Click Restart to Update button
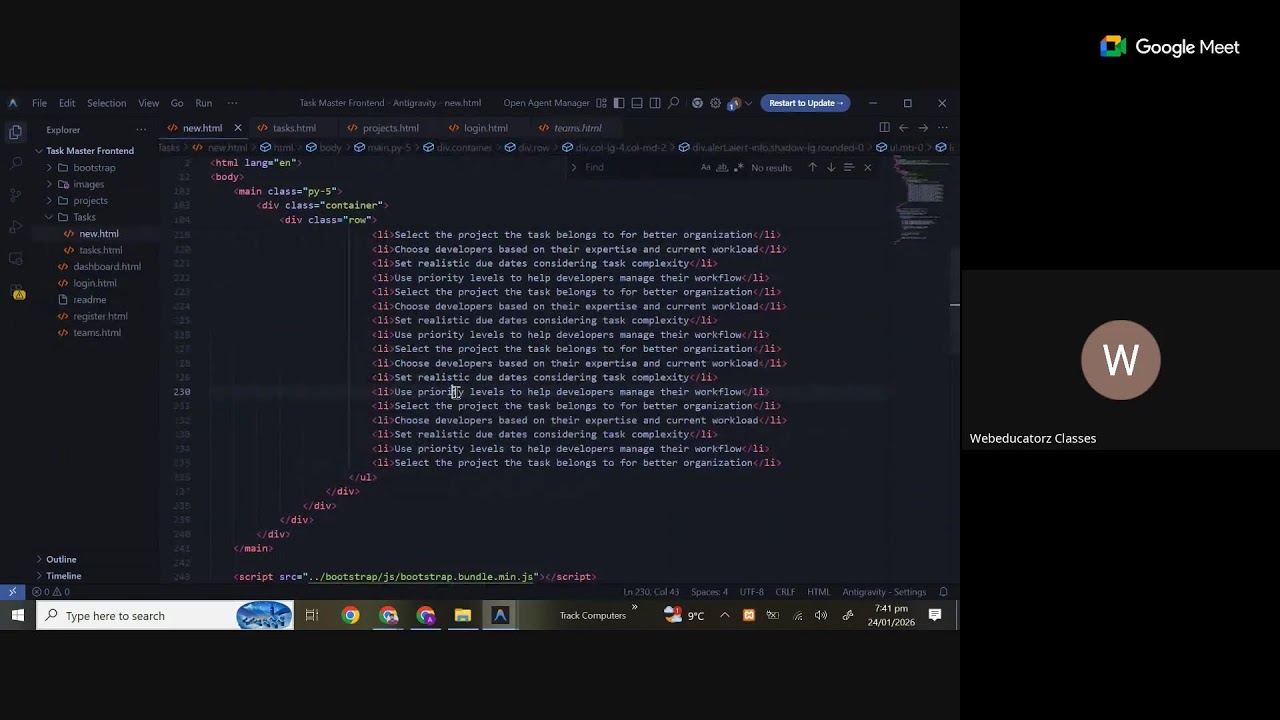Viewport: 1280px width, 720px height. pyautogui.click(x=806, y=103)
